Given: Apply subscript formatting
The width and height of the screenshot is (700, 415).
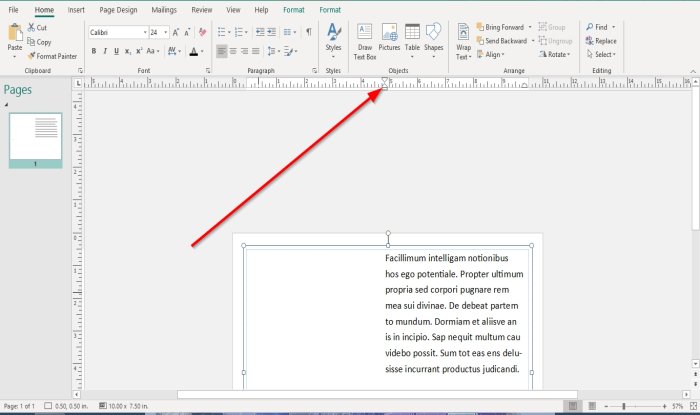Looking at the screenshot, I should [128, 51].
